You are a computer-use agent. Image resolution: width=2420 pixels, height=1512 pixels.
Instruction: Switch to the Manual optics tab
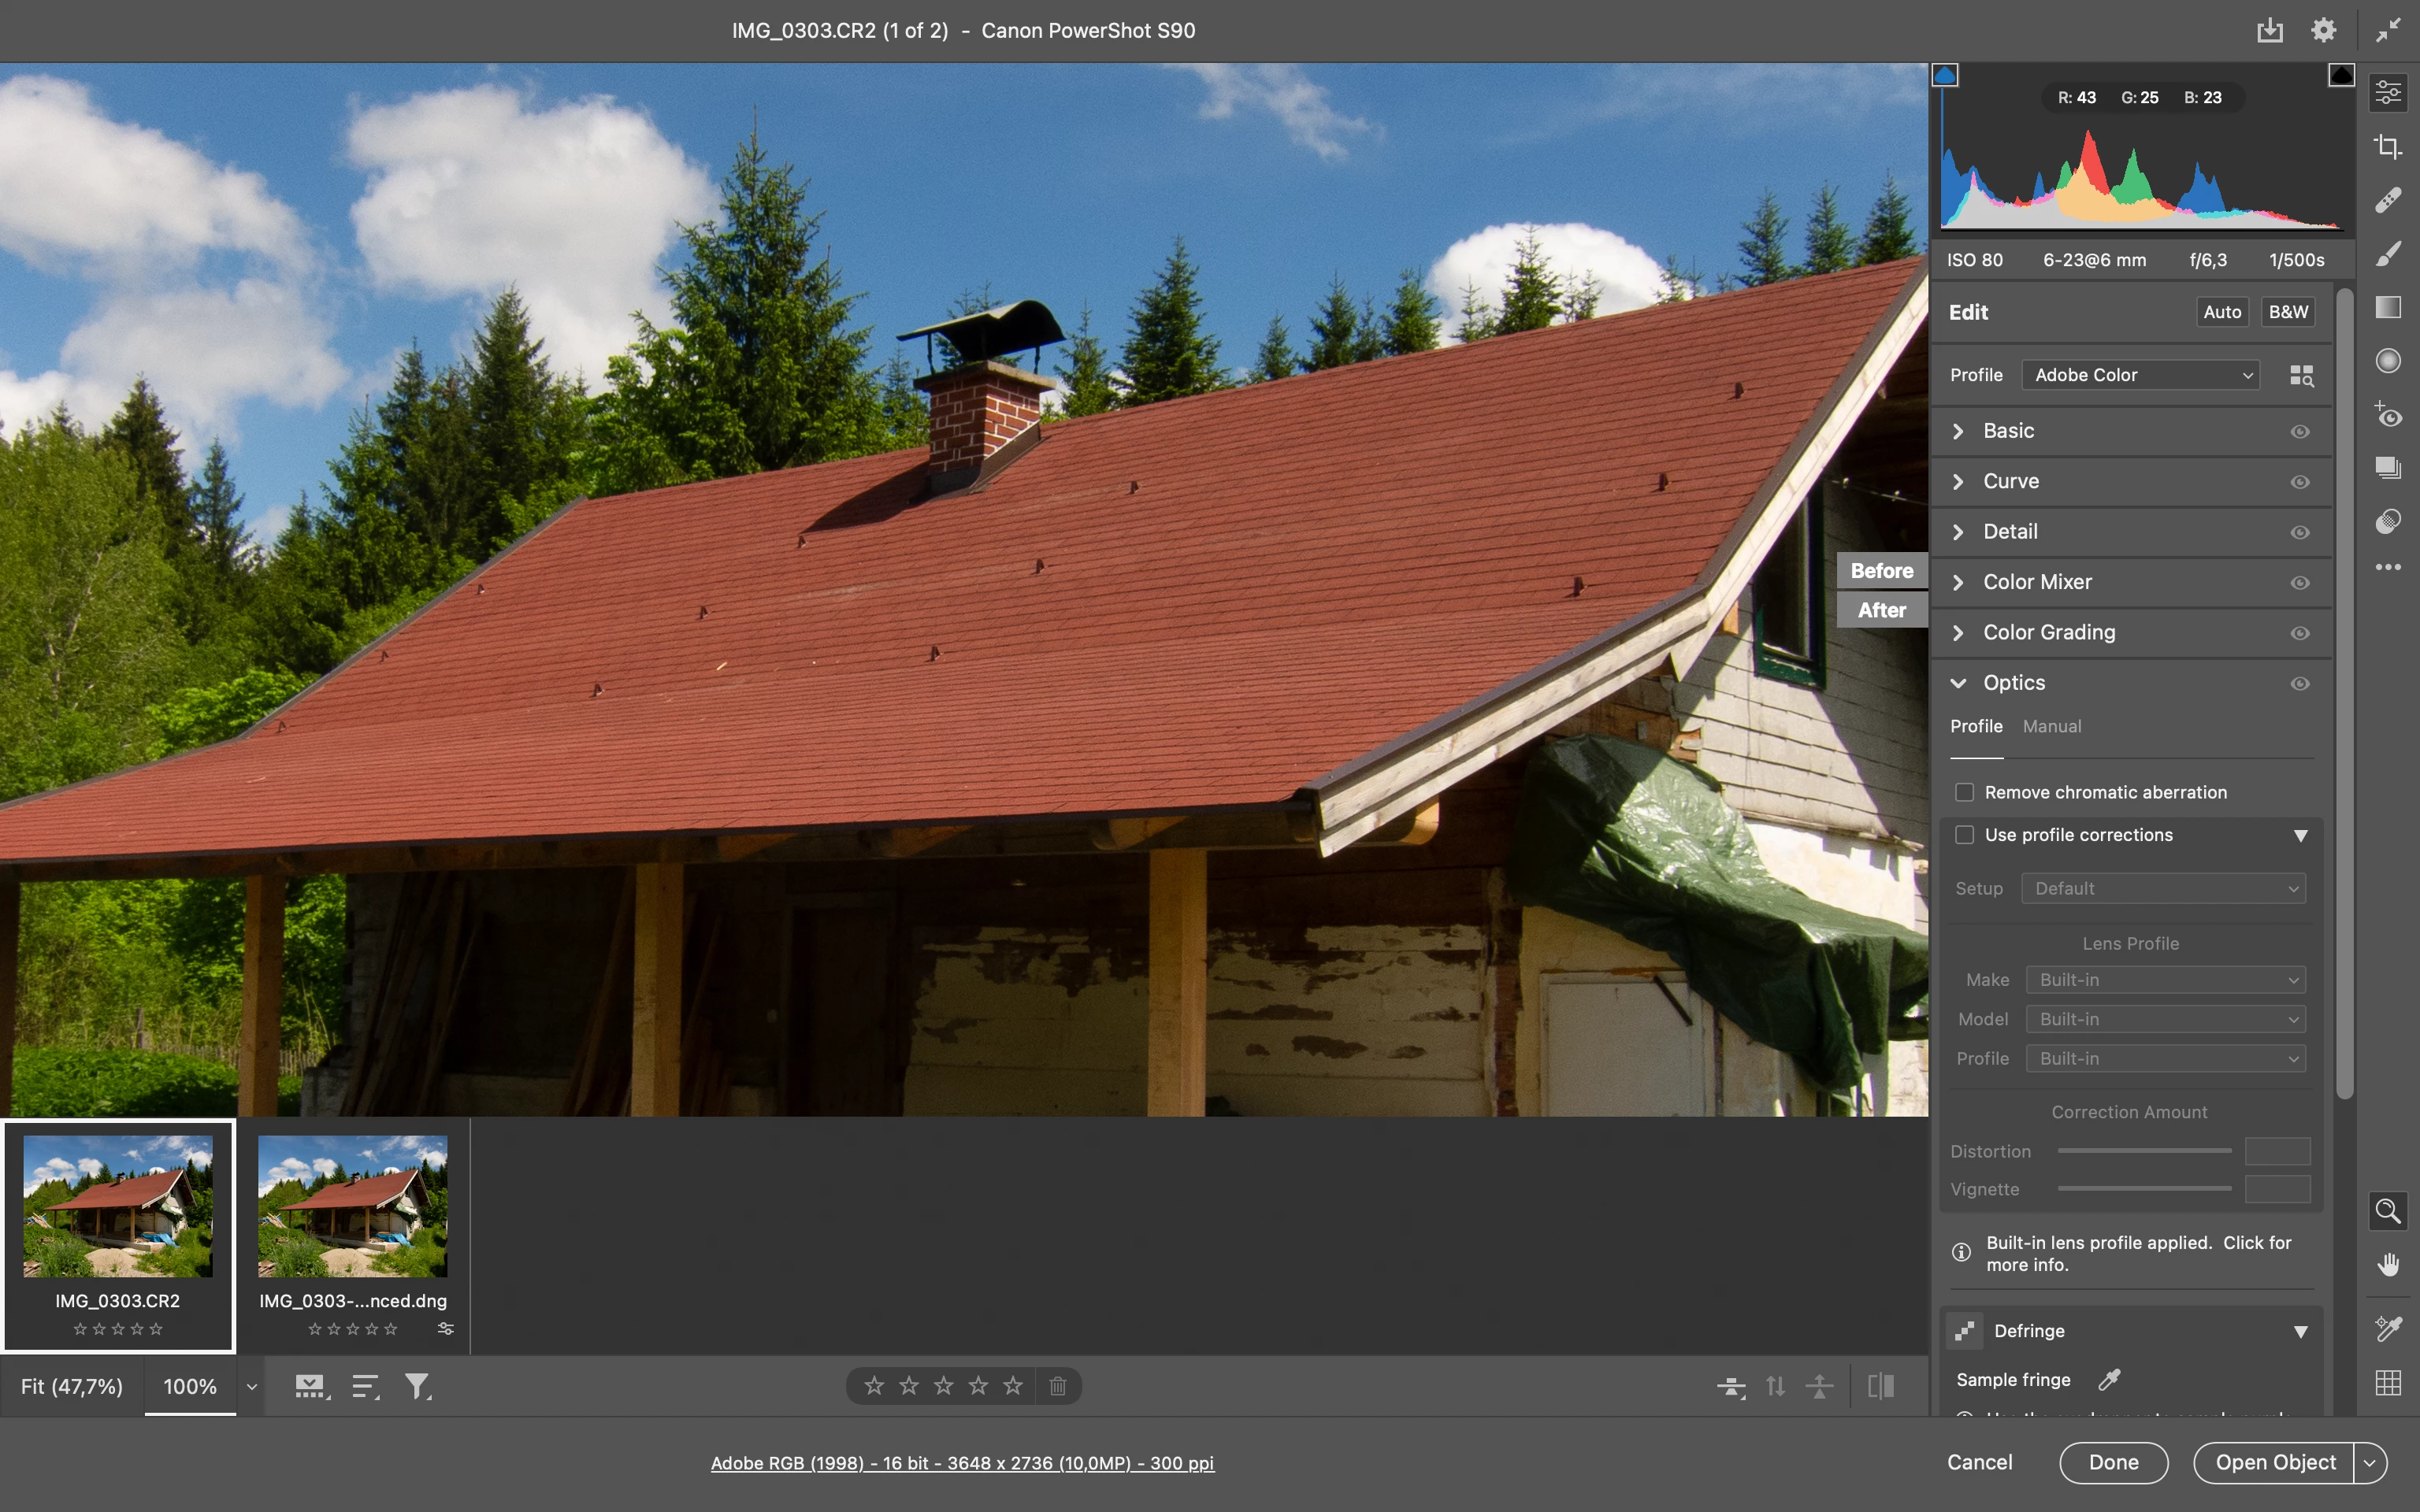coord(2051,726)
